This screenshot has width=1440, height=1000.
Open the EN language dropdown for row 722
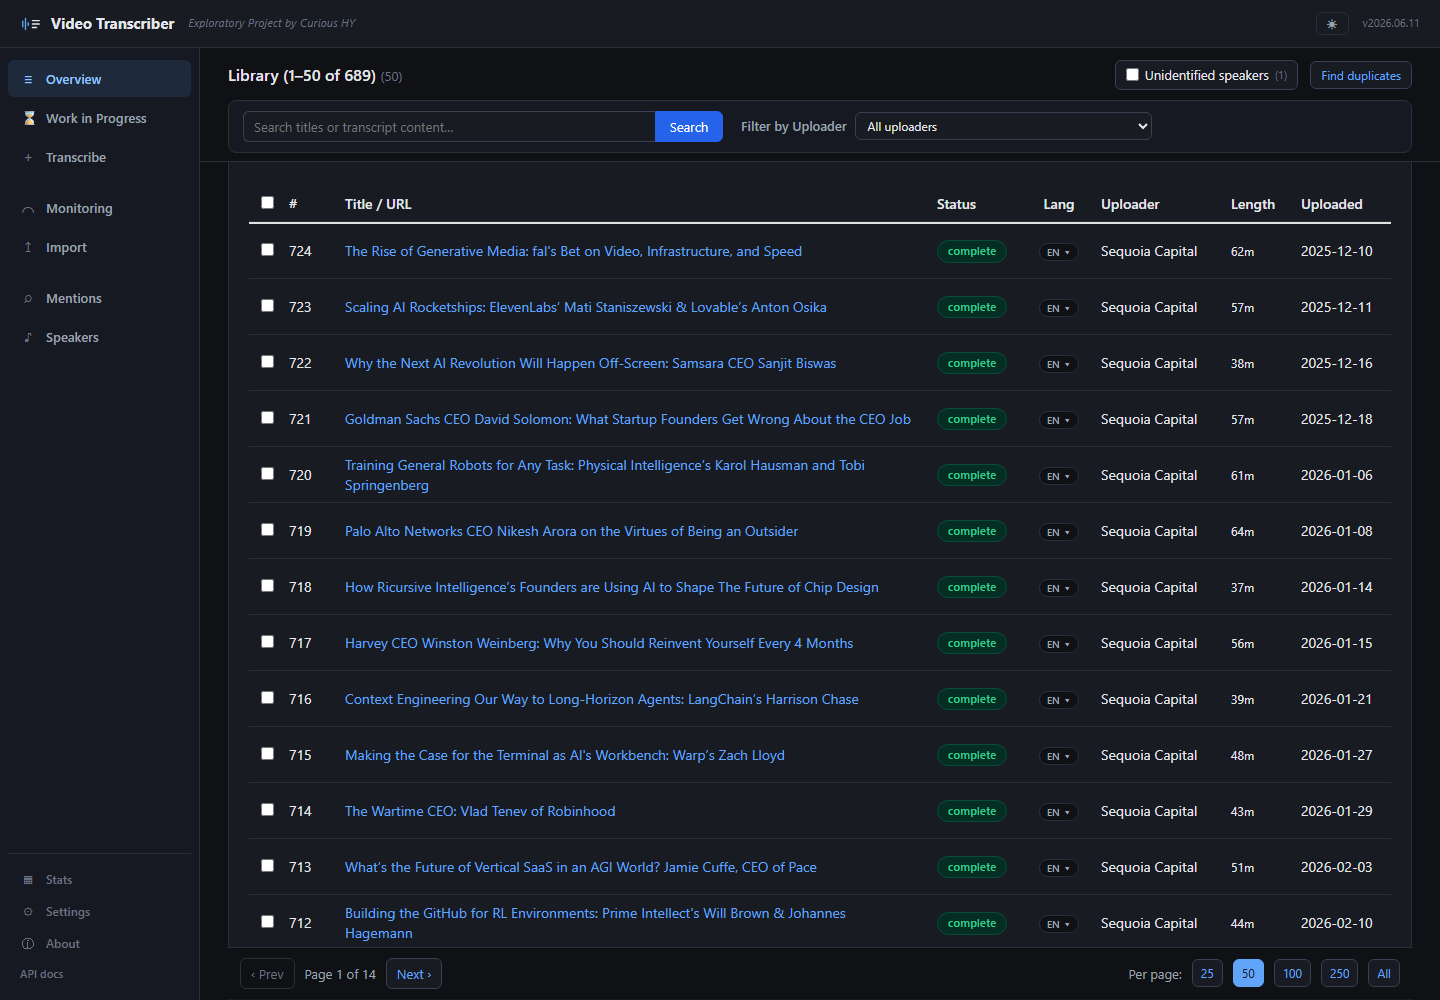tap(1059, 364)
